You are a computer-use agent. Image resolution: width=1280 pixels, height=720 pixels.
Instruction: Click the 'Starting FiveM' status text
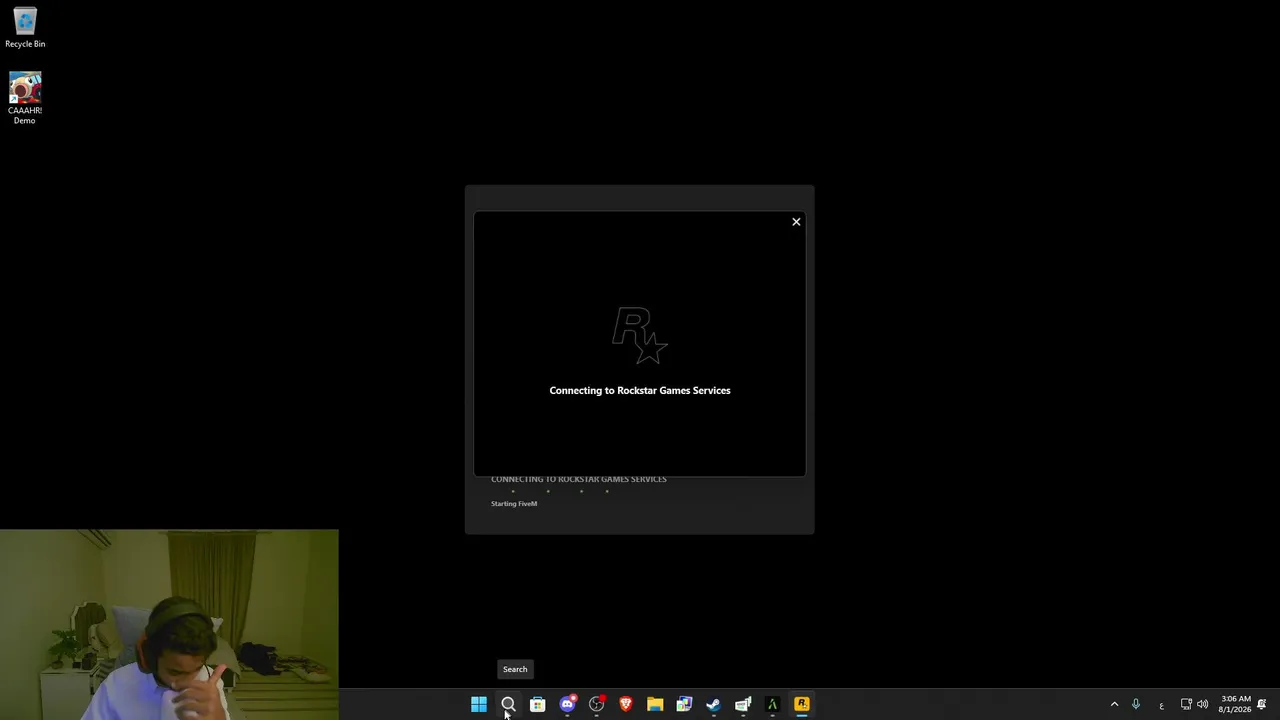[514, 504]
